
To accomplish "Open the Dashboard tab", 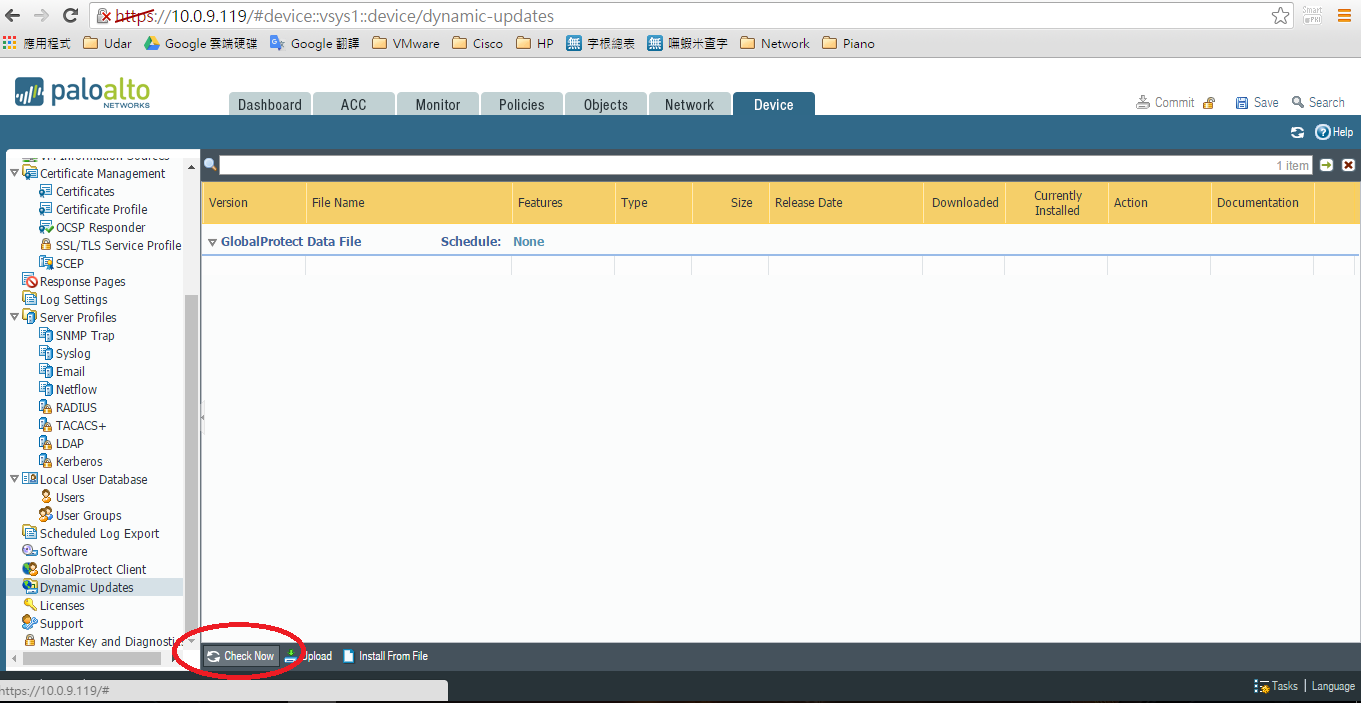I will pyautogui.click(x=269, y=104).
